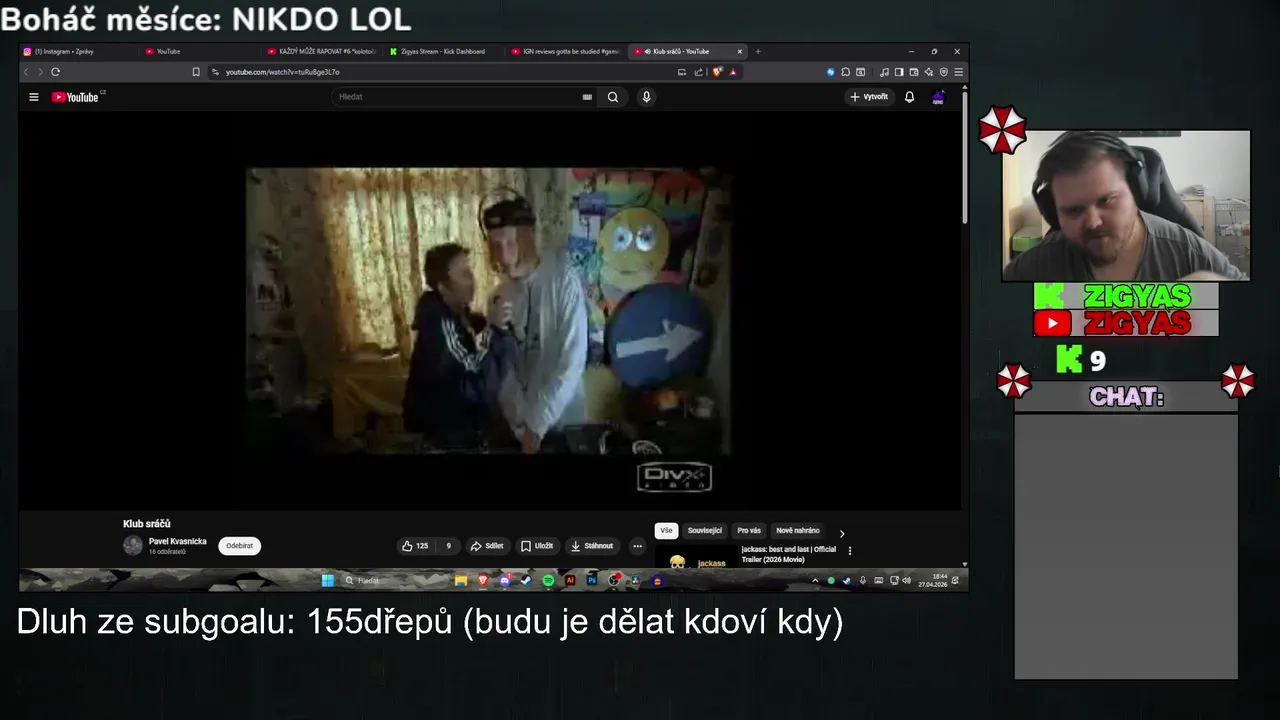The height and width of the screenshot is (720, 1280).
Task: Open the YouTube account avatar menu
Action: (938, 97)
